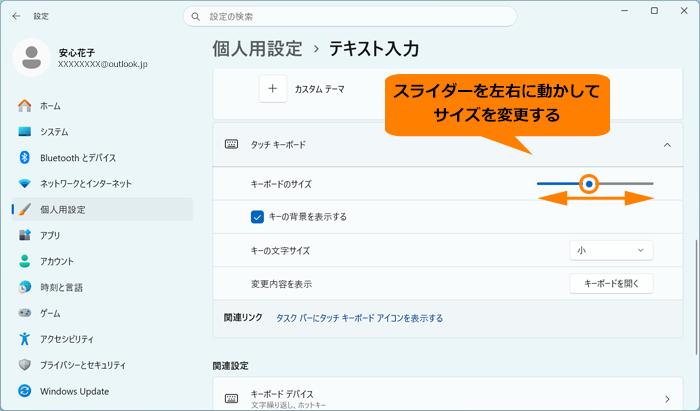Open ゲーム settings category
700x411 pixels.
tap(102, 313)
